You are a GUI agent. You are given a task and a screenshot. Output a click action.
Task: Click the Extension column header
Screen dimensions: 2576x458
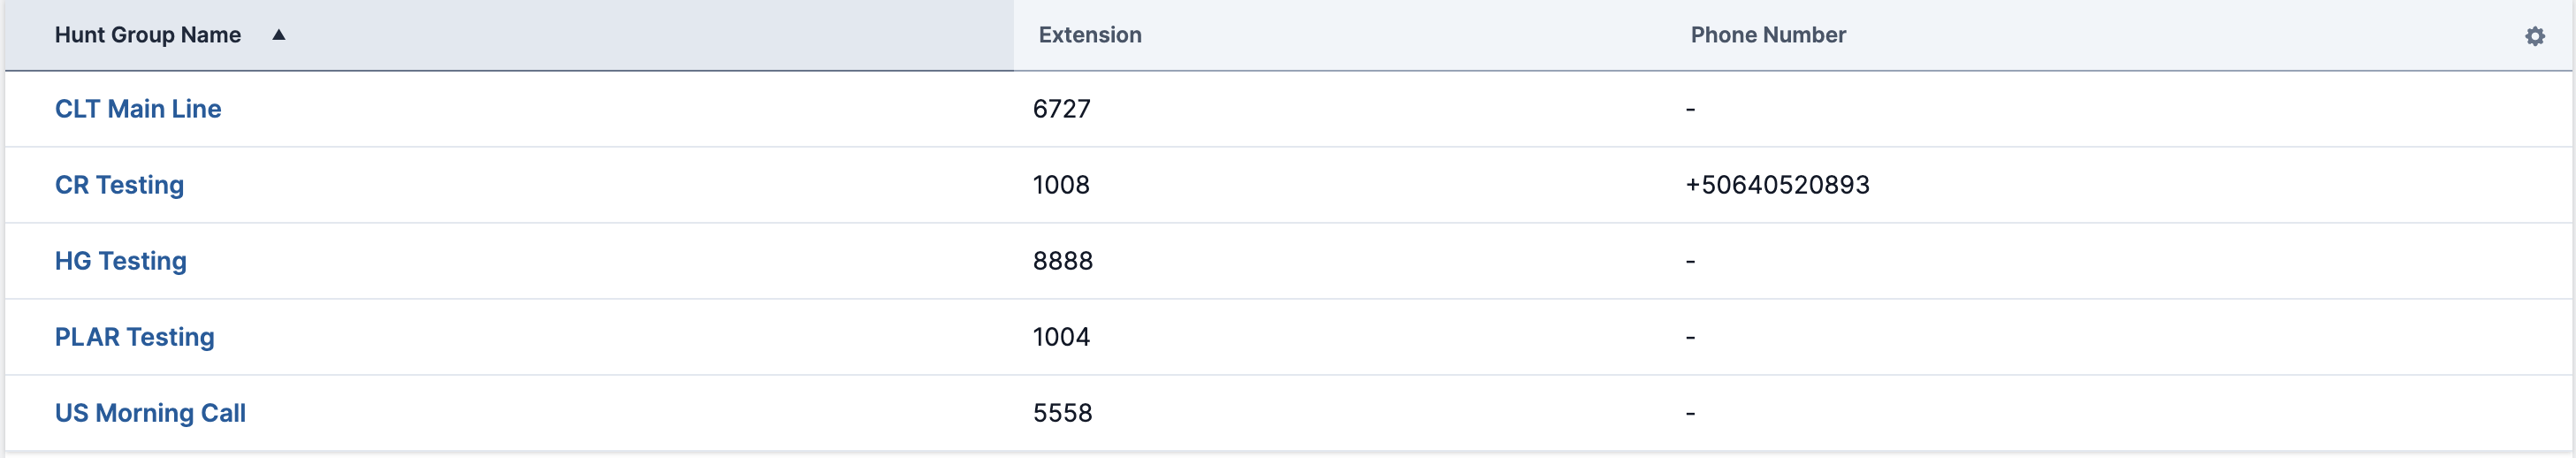(x=1090, y=35)
